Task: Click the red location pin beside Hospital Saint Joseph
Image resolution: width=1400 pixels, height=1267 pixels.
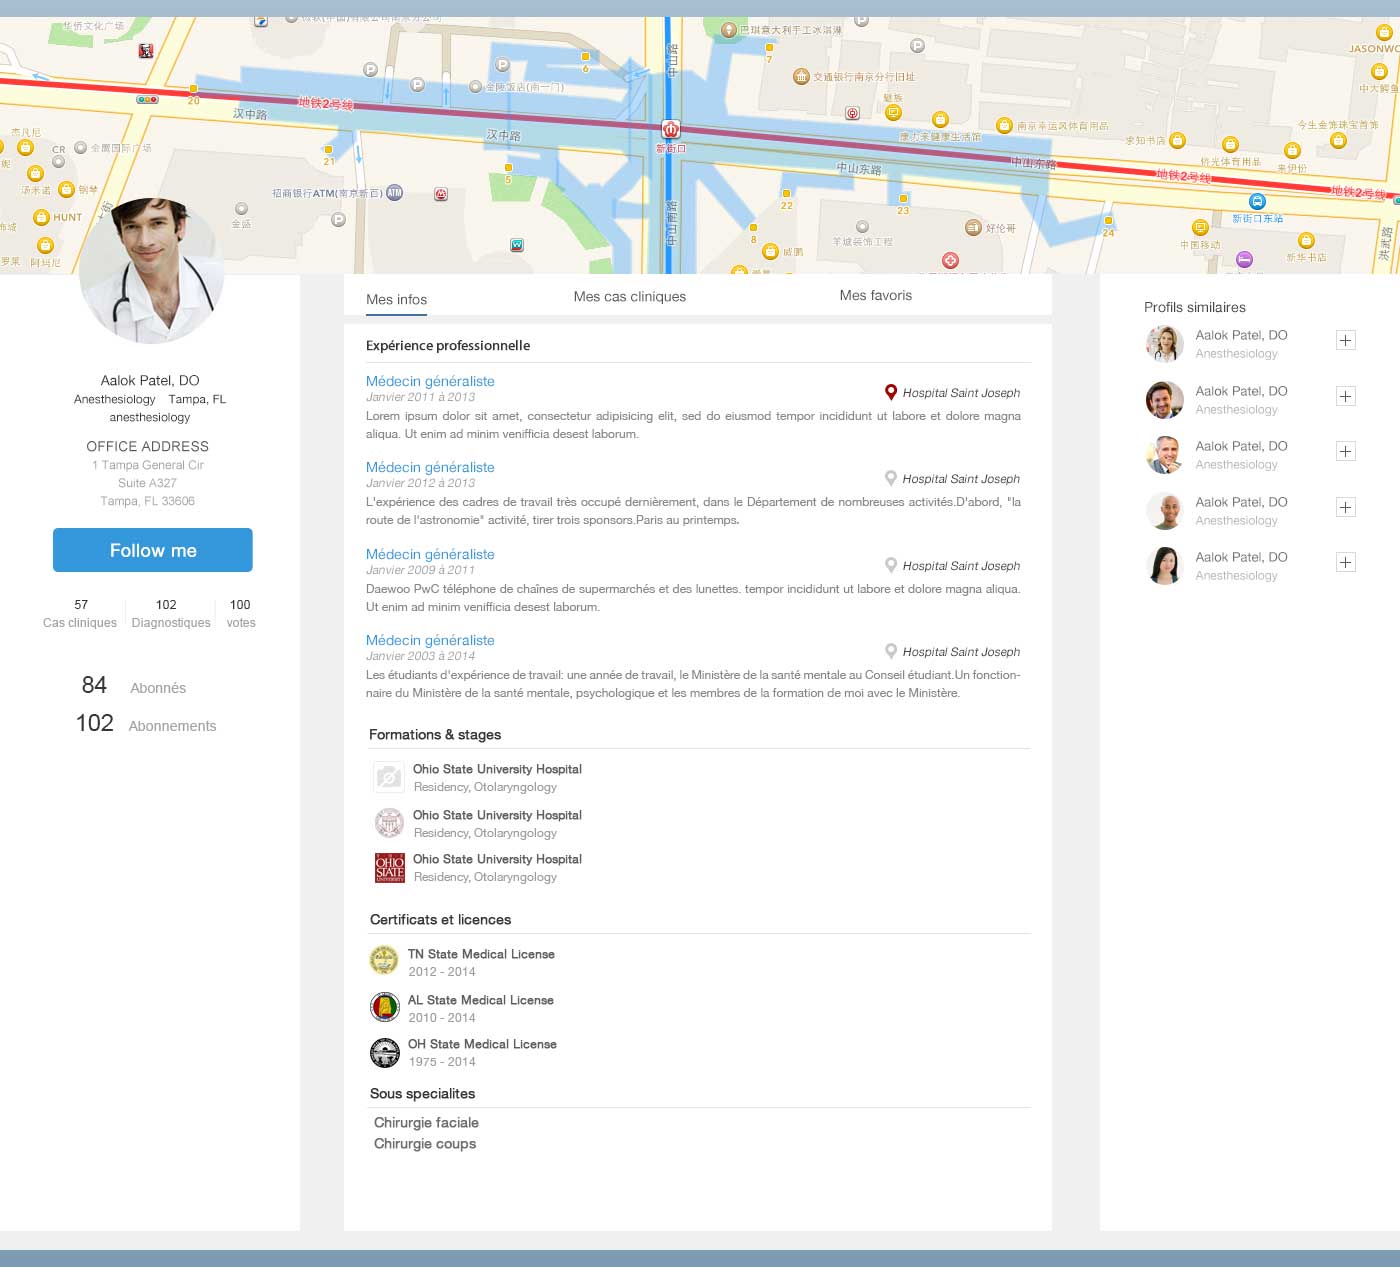Action: point(891,392)
